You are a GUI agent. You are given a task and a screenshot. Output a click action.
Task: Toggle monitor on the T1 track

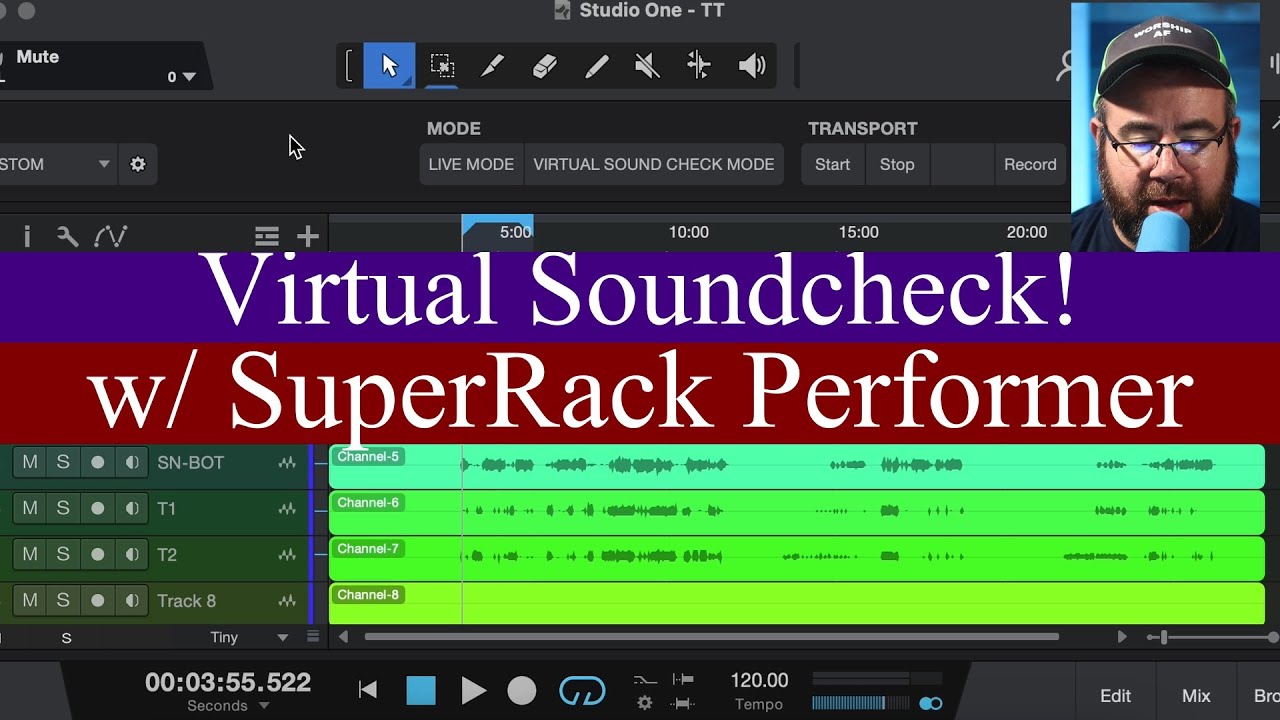coord(132,508)
